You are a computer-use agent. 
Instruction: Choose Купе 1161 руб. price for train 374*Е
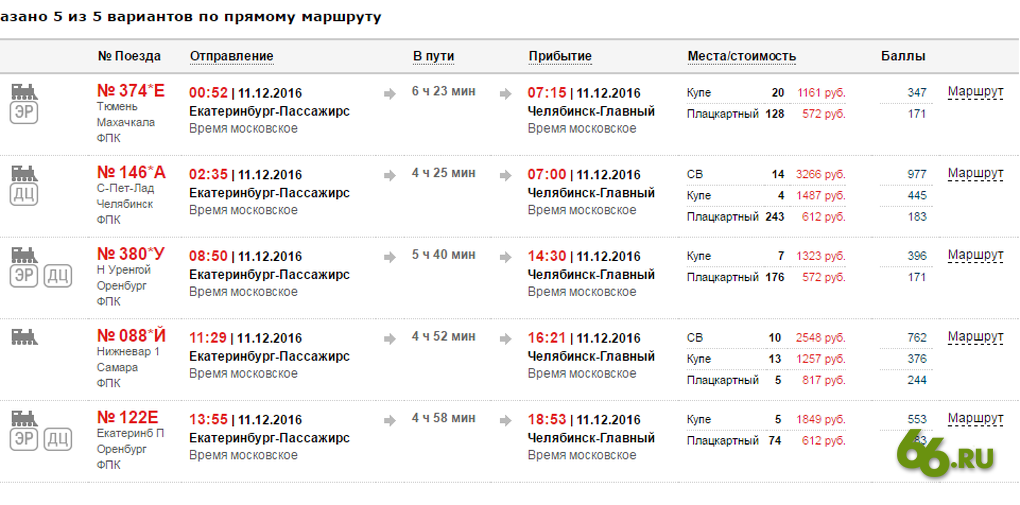pos(822,93)
